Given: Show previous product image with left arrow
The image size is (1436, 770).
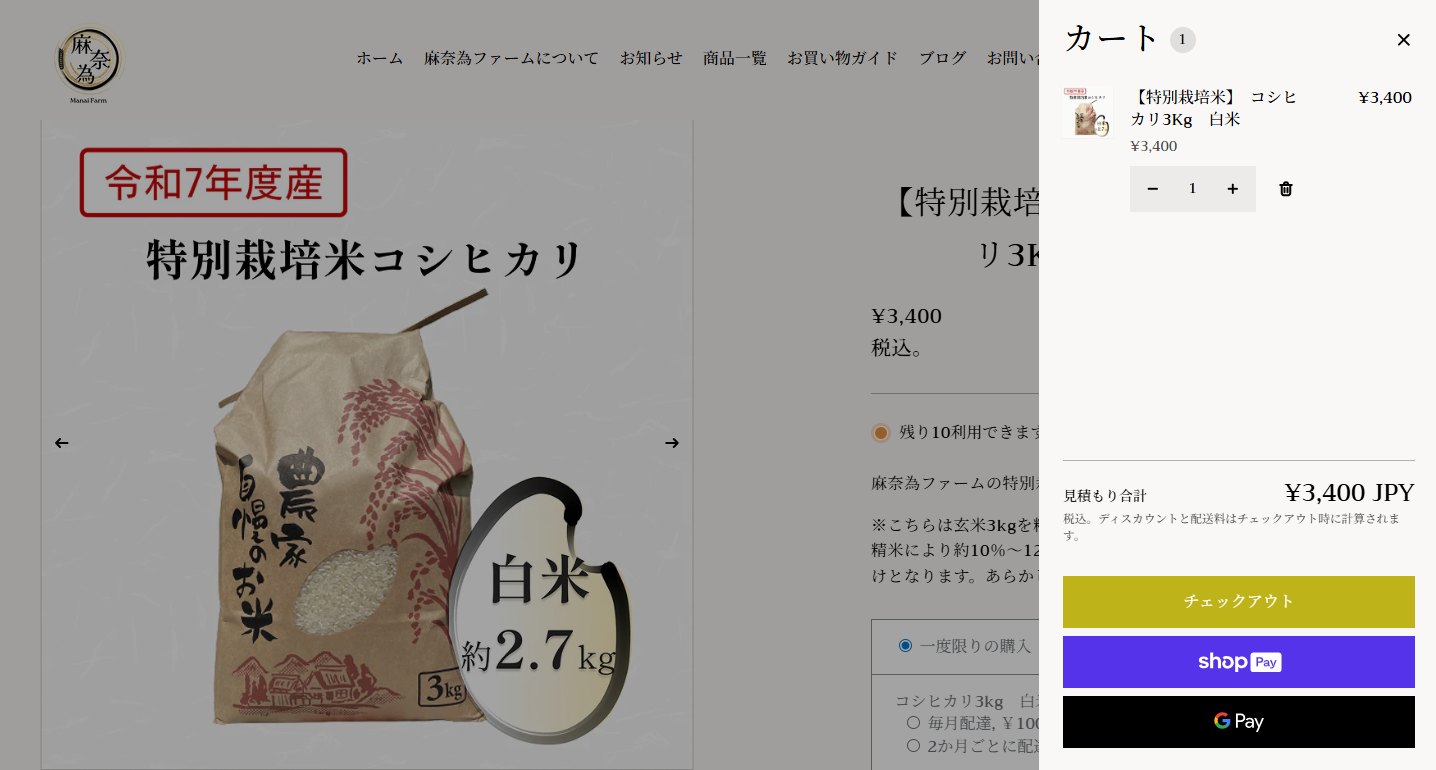Looking at the screenshot, I should 62,443.
